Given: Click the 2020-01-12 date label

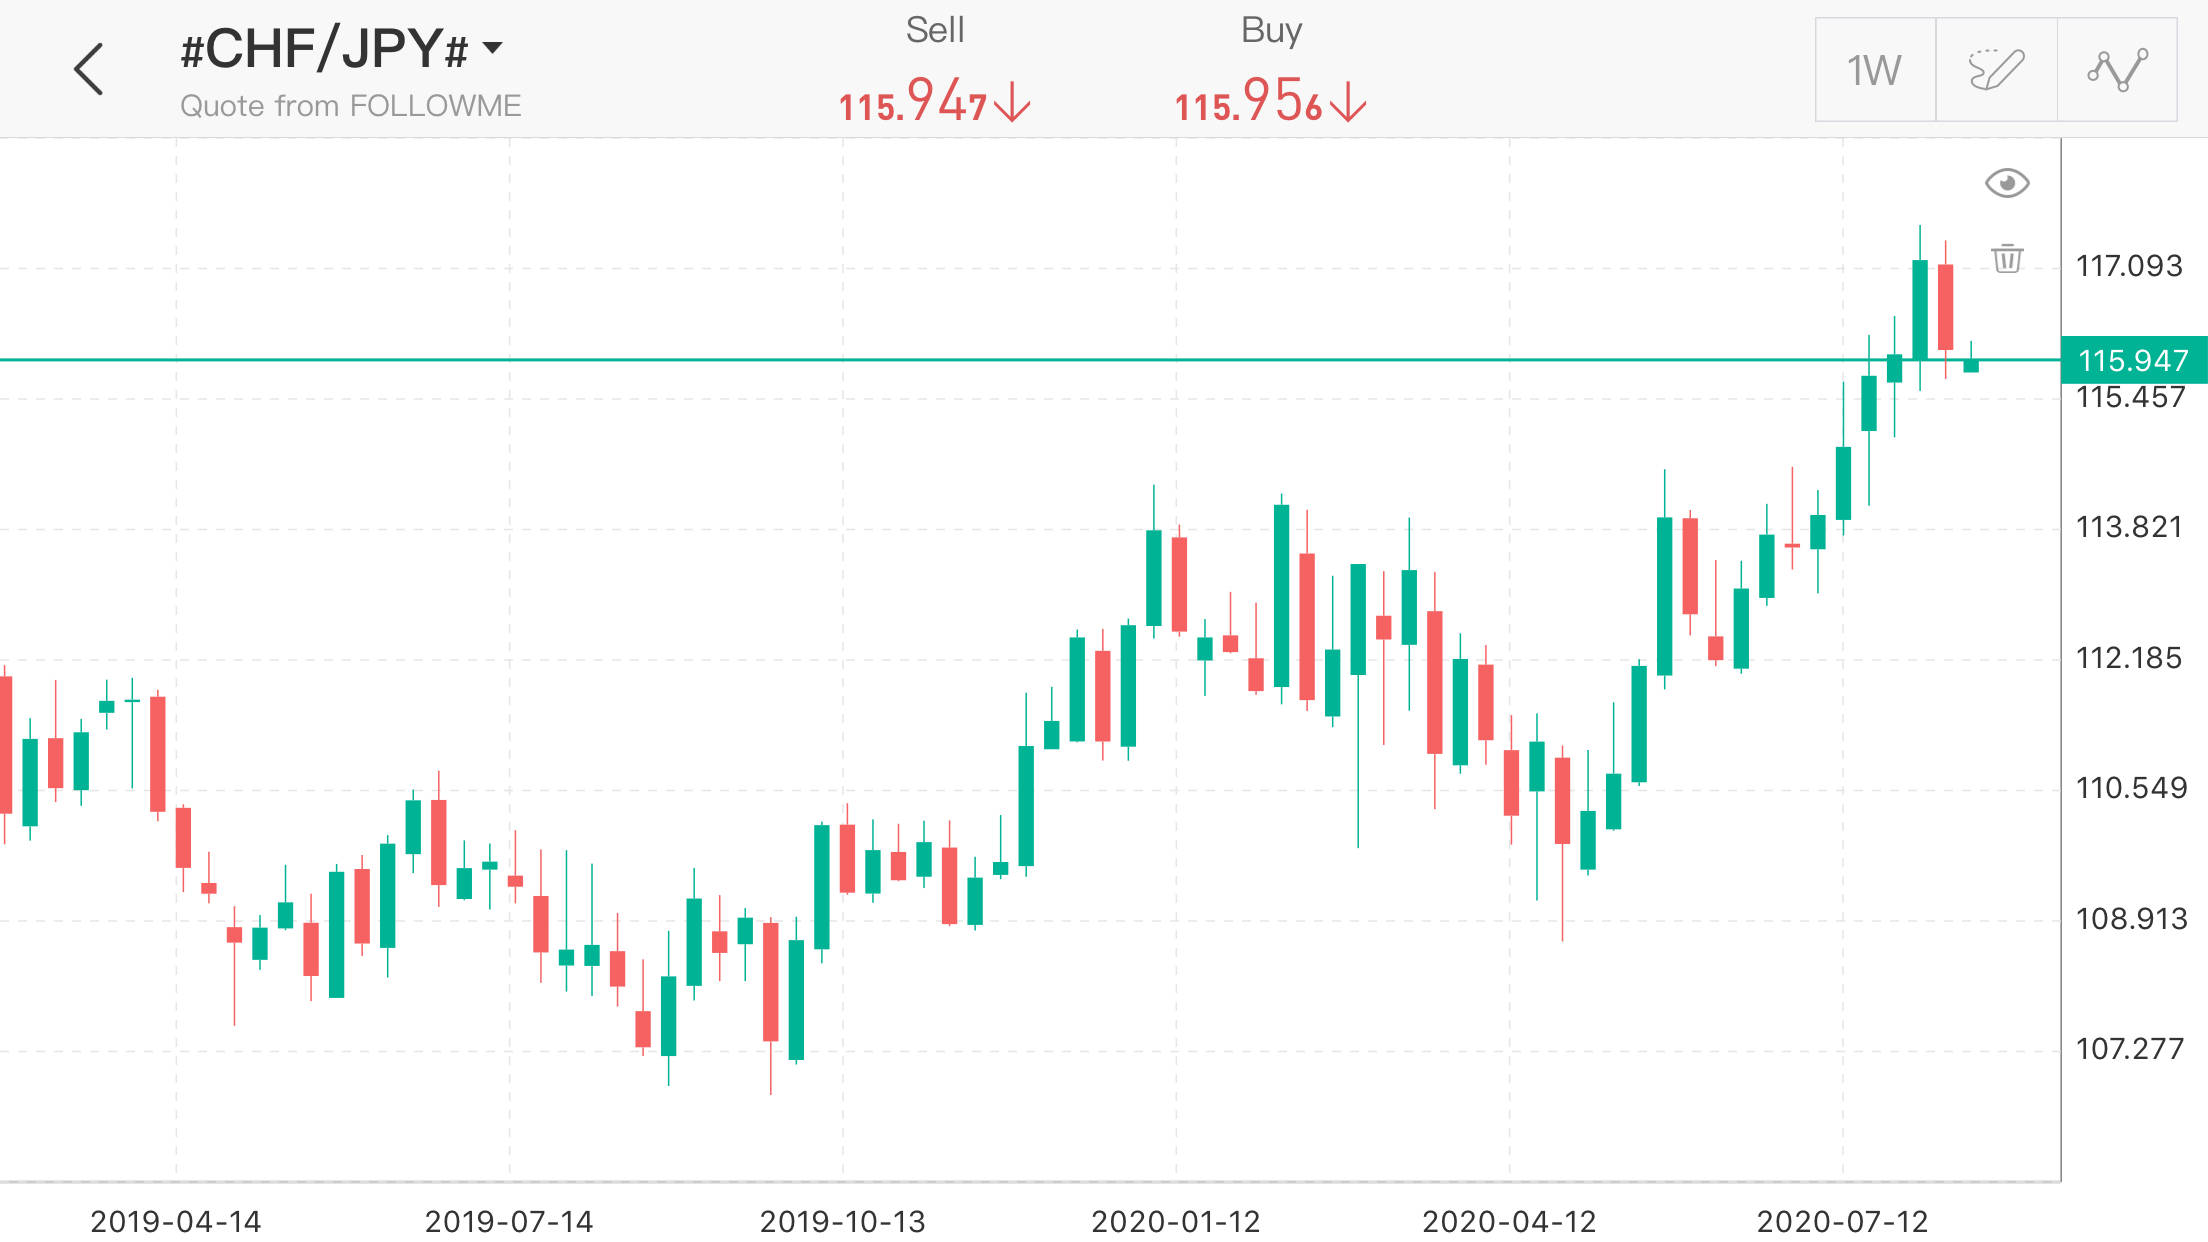Looking at the screenshot, I should (x=1175, y=1221).
